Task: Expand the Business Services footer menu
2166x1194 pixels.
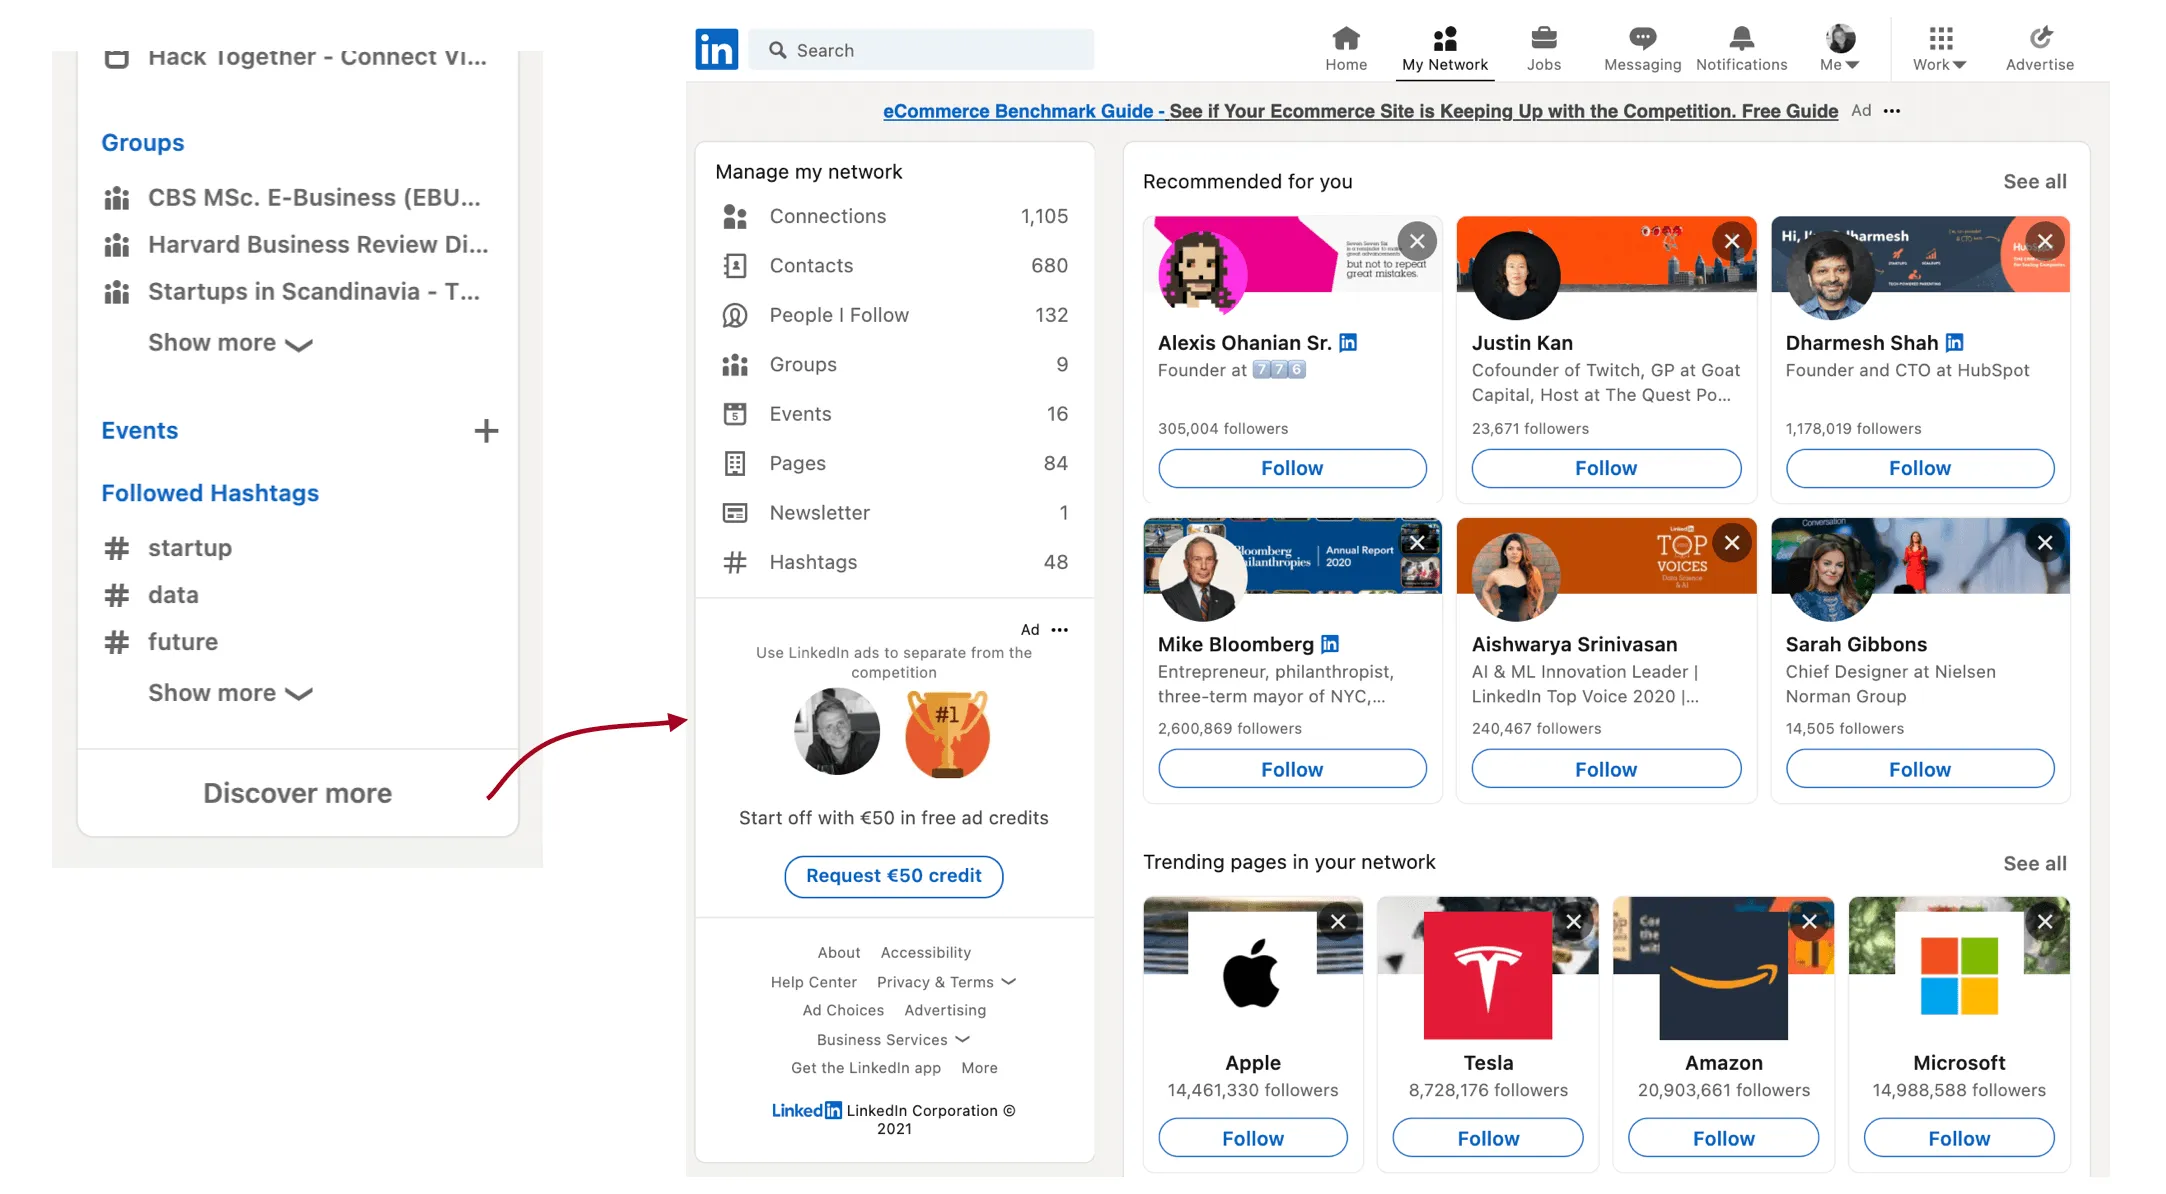Action: click(893, 1040)
